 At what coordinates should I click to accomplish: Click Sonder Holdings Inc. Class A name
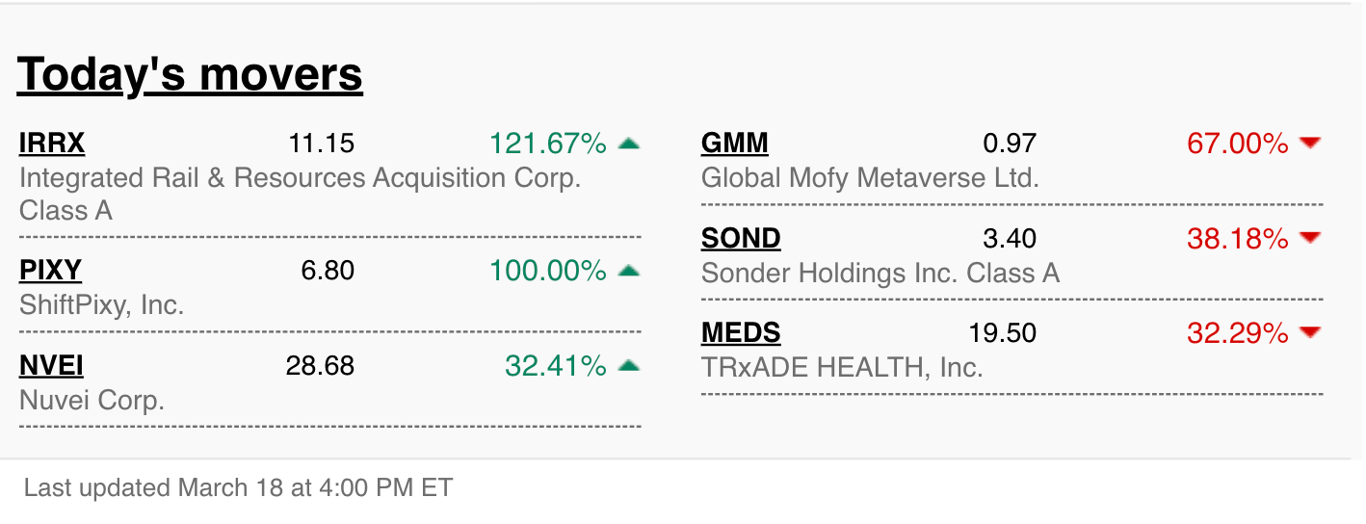[x=880, y=273]
